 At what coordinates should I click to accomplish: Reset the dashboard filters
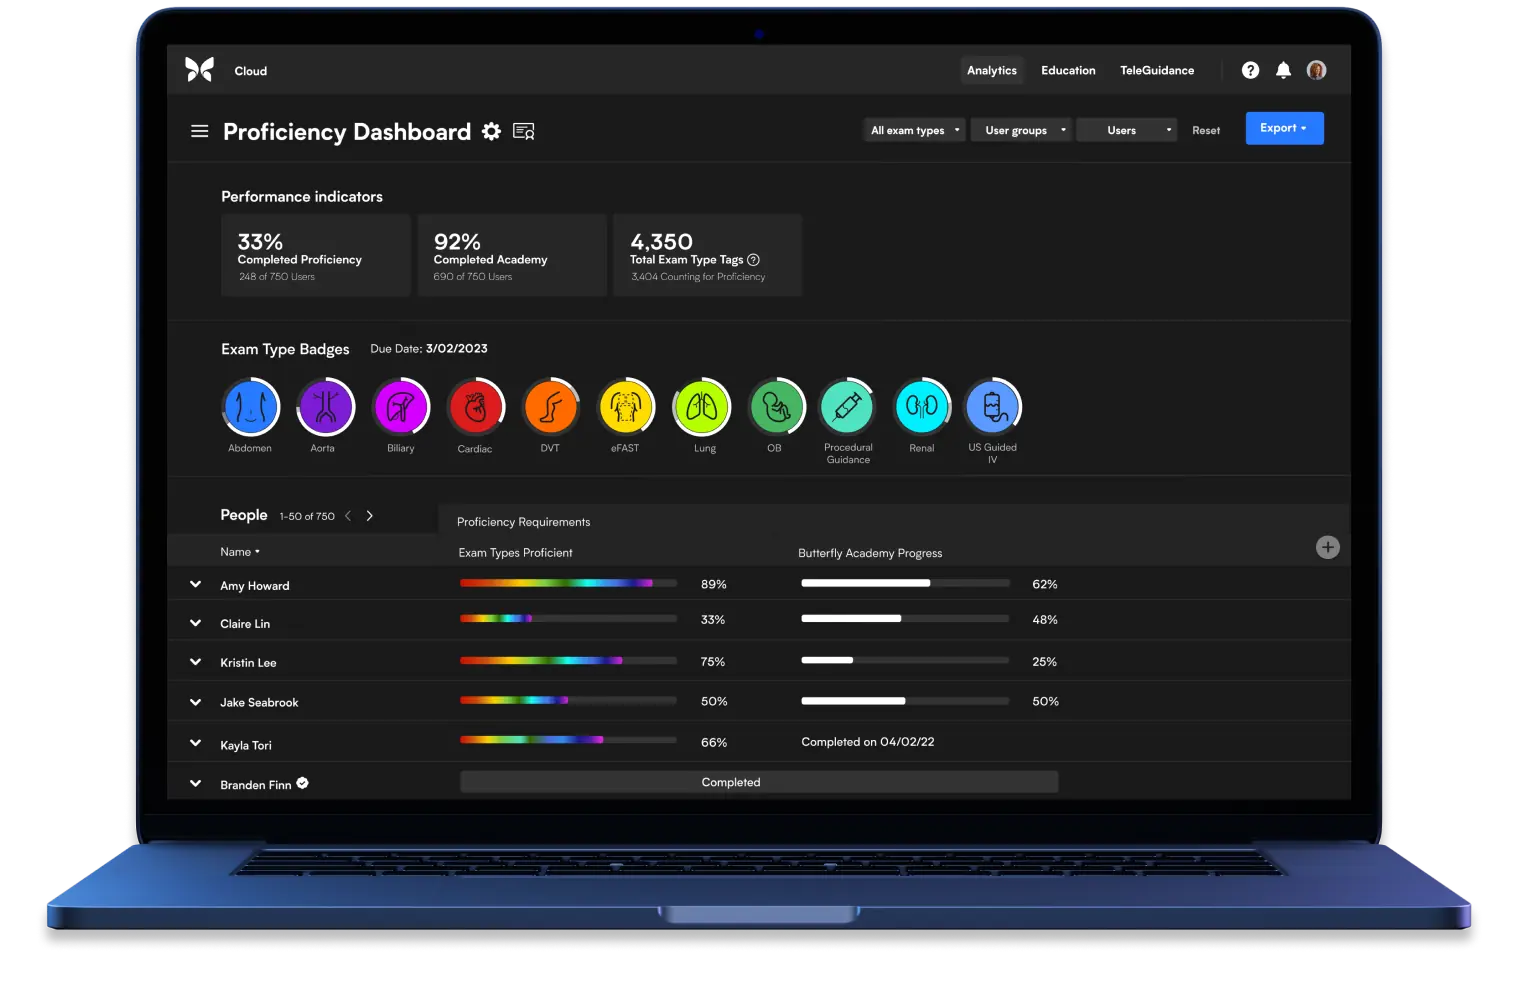pyautogui.click(x=1205, y=130)
